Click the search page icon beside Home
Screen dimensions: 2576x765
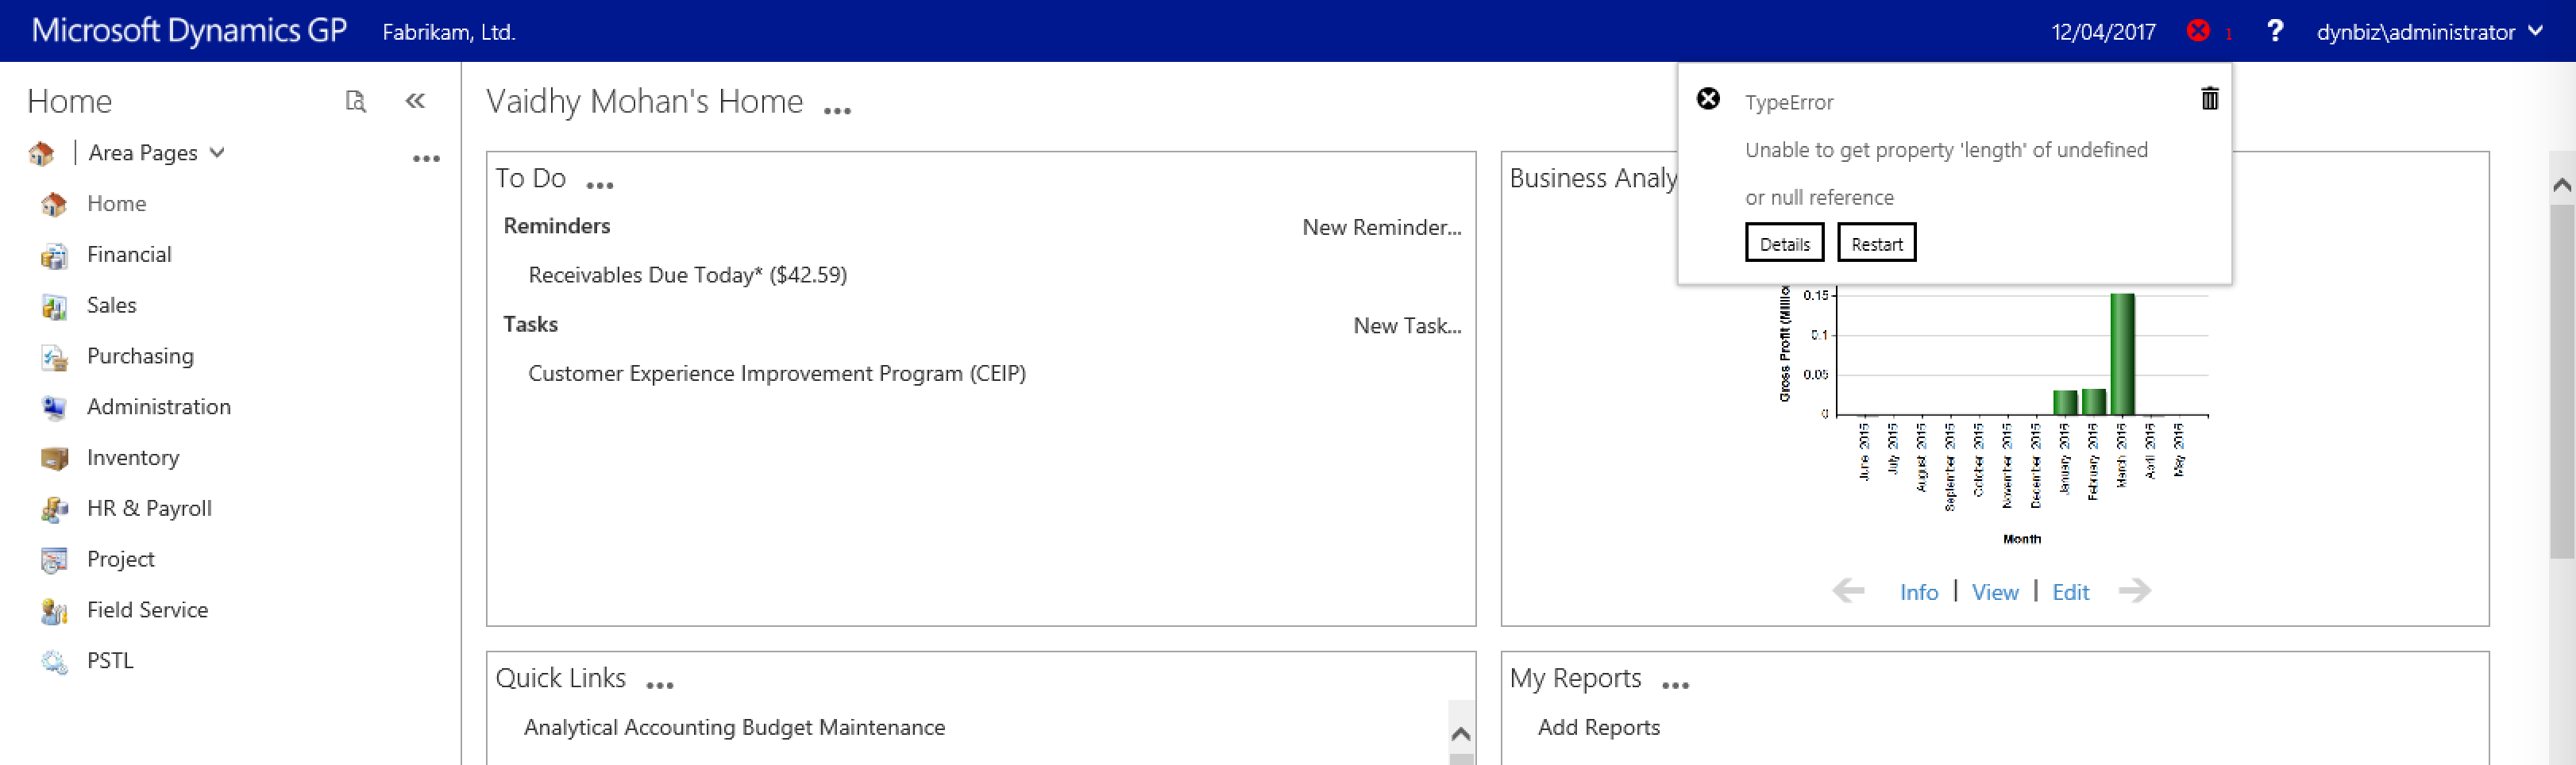click(355, 101)
